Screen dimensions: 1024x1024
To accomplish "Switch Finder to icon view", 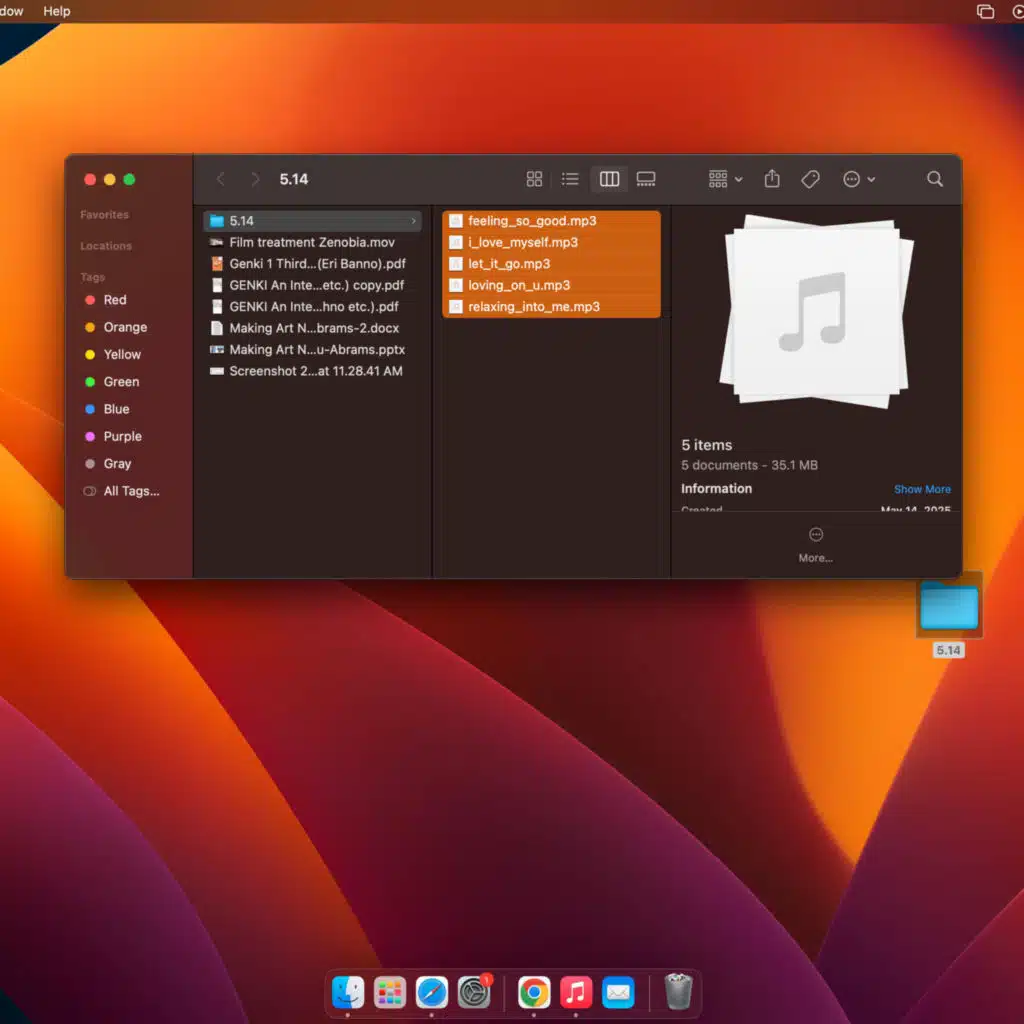I will tap(534, 179).
